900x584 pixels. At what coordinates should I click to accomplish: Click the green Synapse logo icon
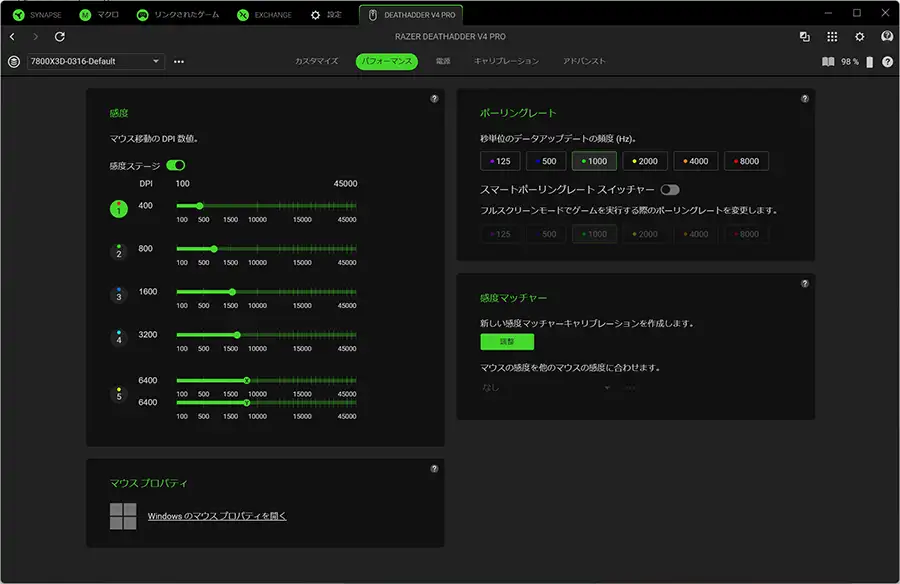[19, 15]
